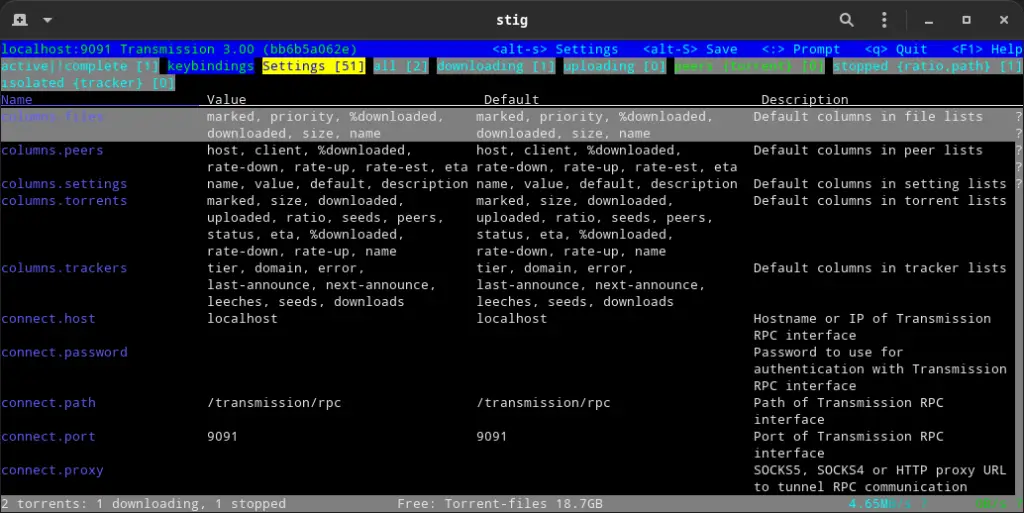Select the connect.password setting
Image resolution: width=1024 pixels, height=513 pixels.
[64, 352]
